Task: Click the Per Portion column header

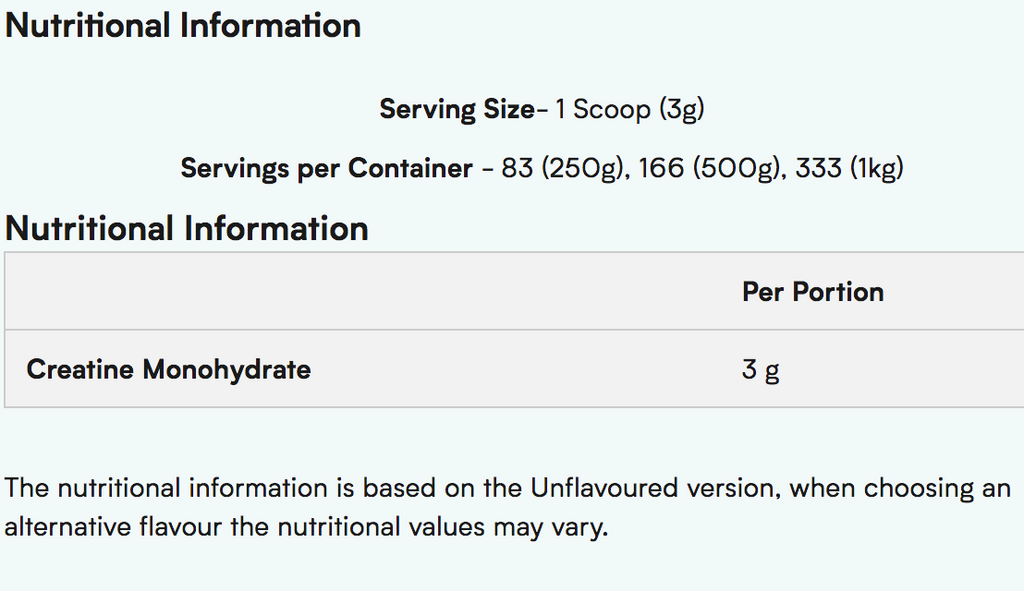Action: (x=813, y=292)
